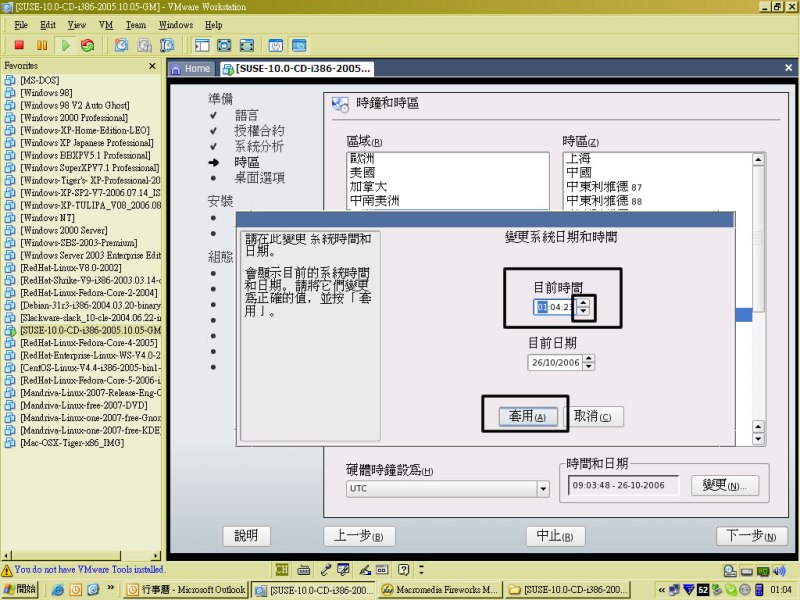This screenshot has width=800, height=600.
Task: Switch to Microsoft Outlook taskbar button
Action: pos(187,590)
